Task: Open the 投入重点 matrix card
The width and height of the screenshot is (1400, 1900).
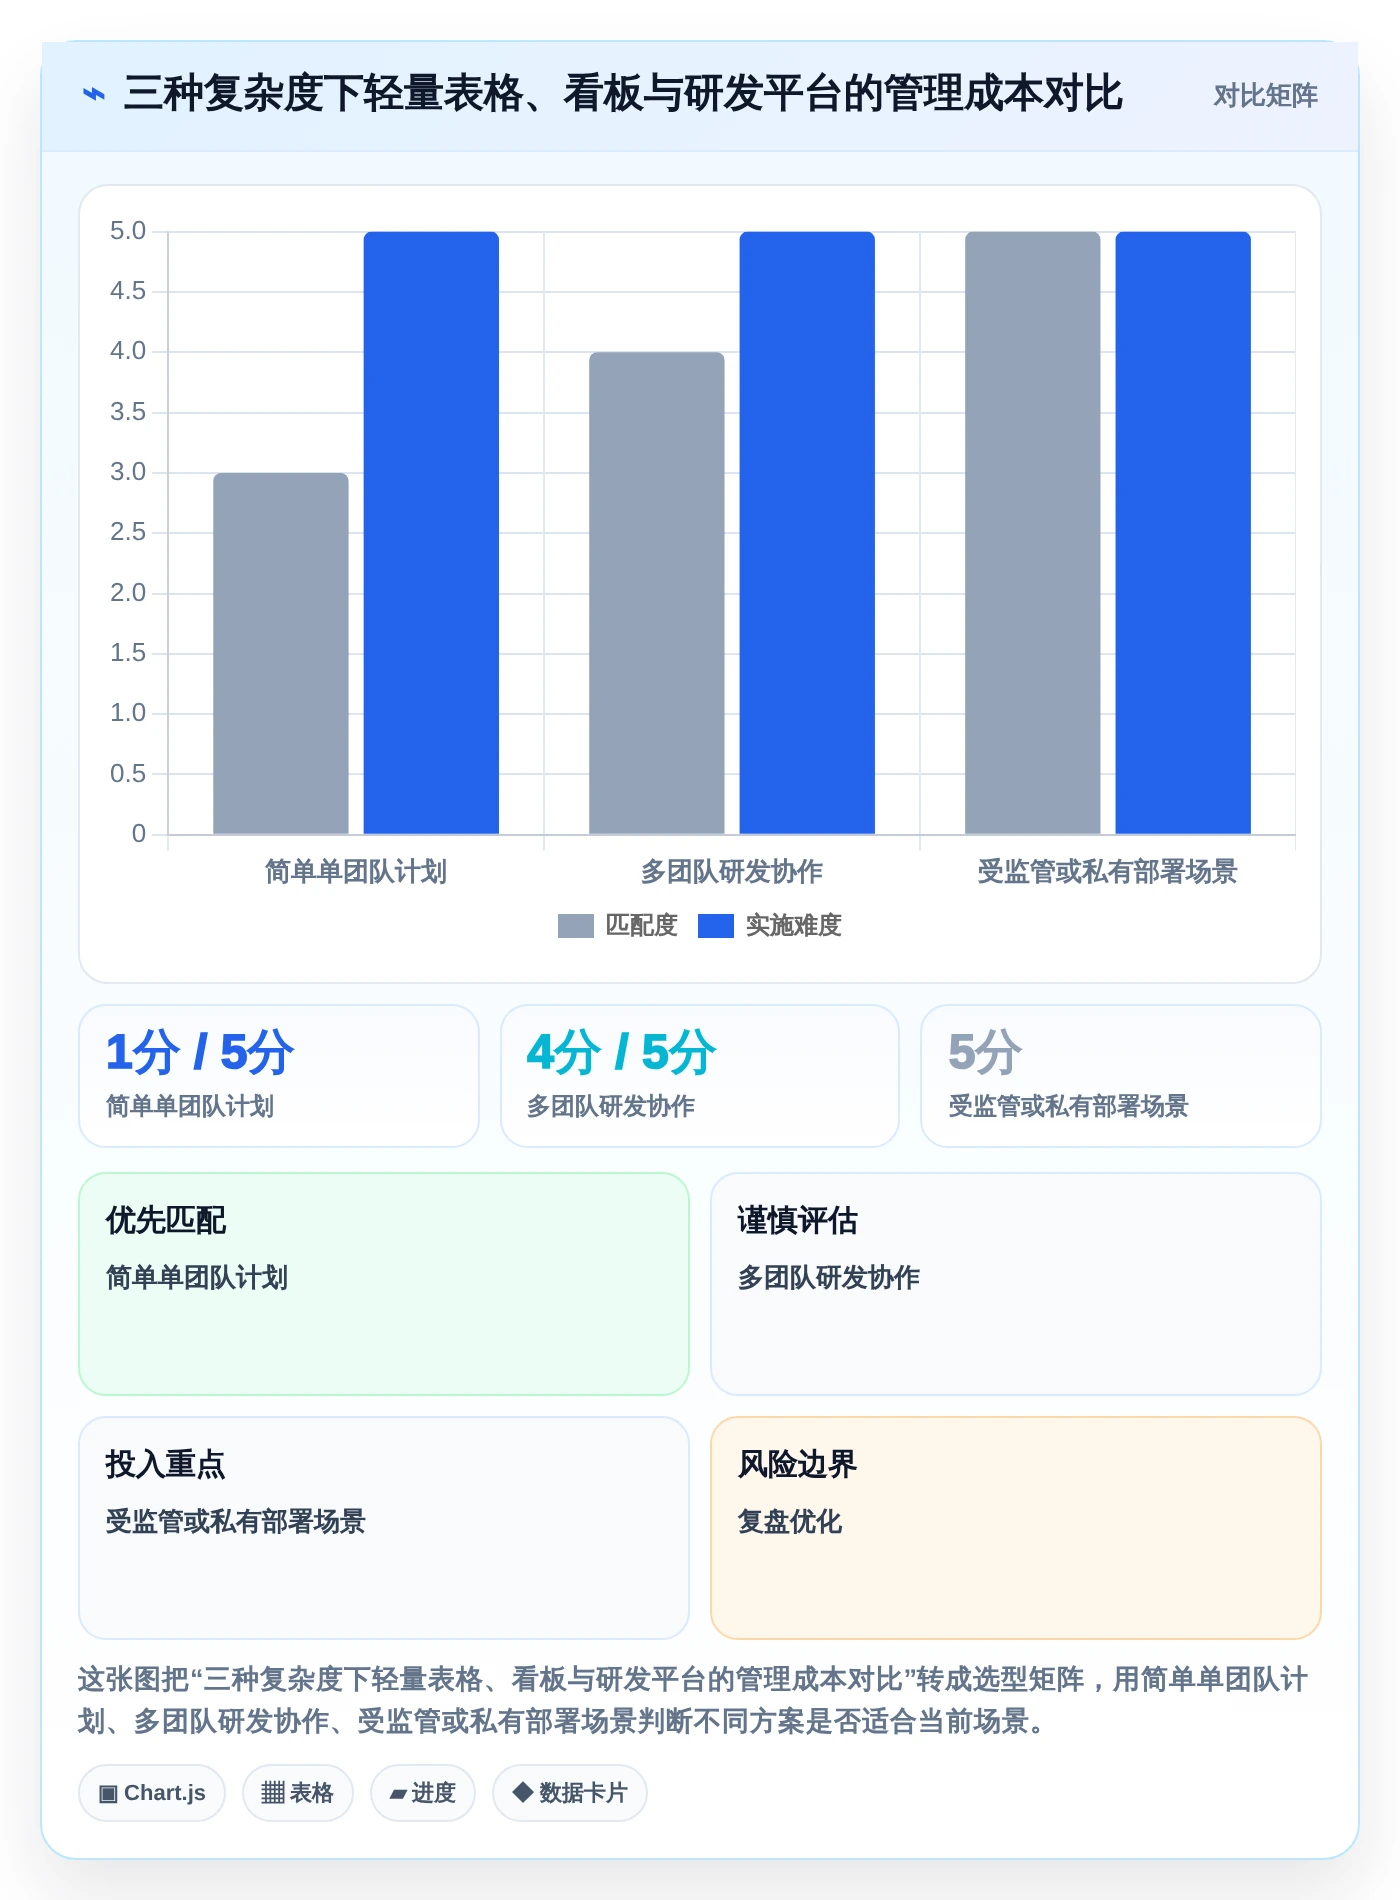Action: (384, 1528)
